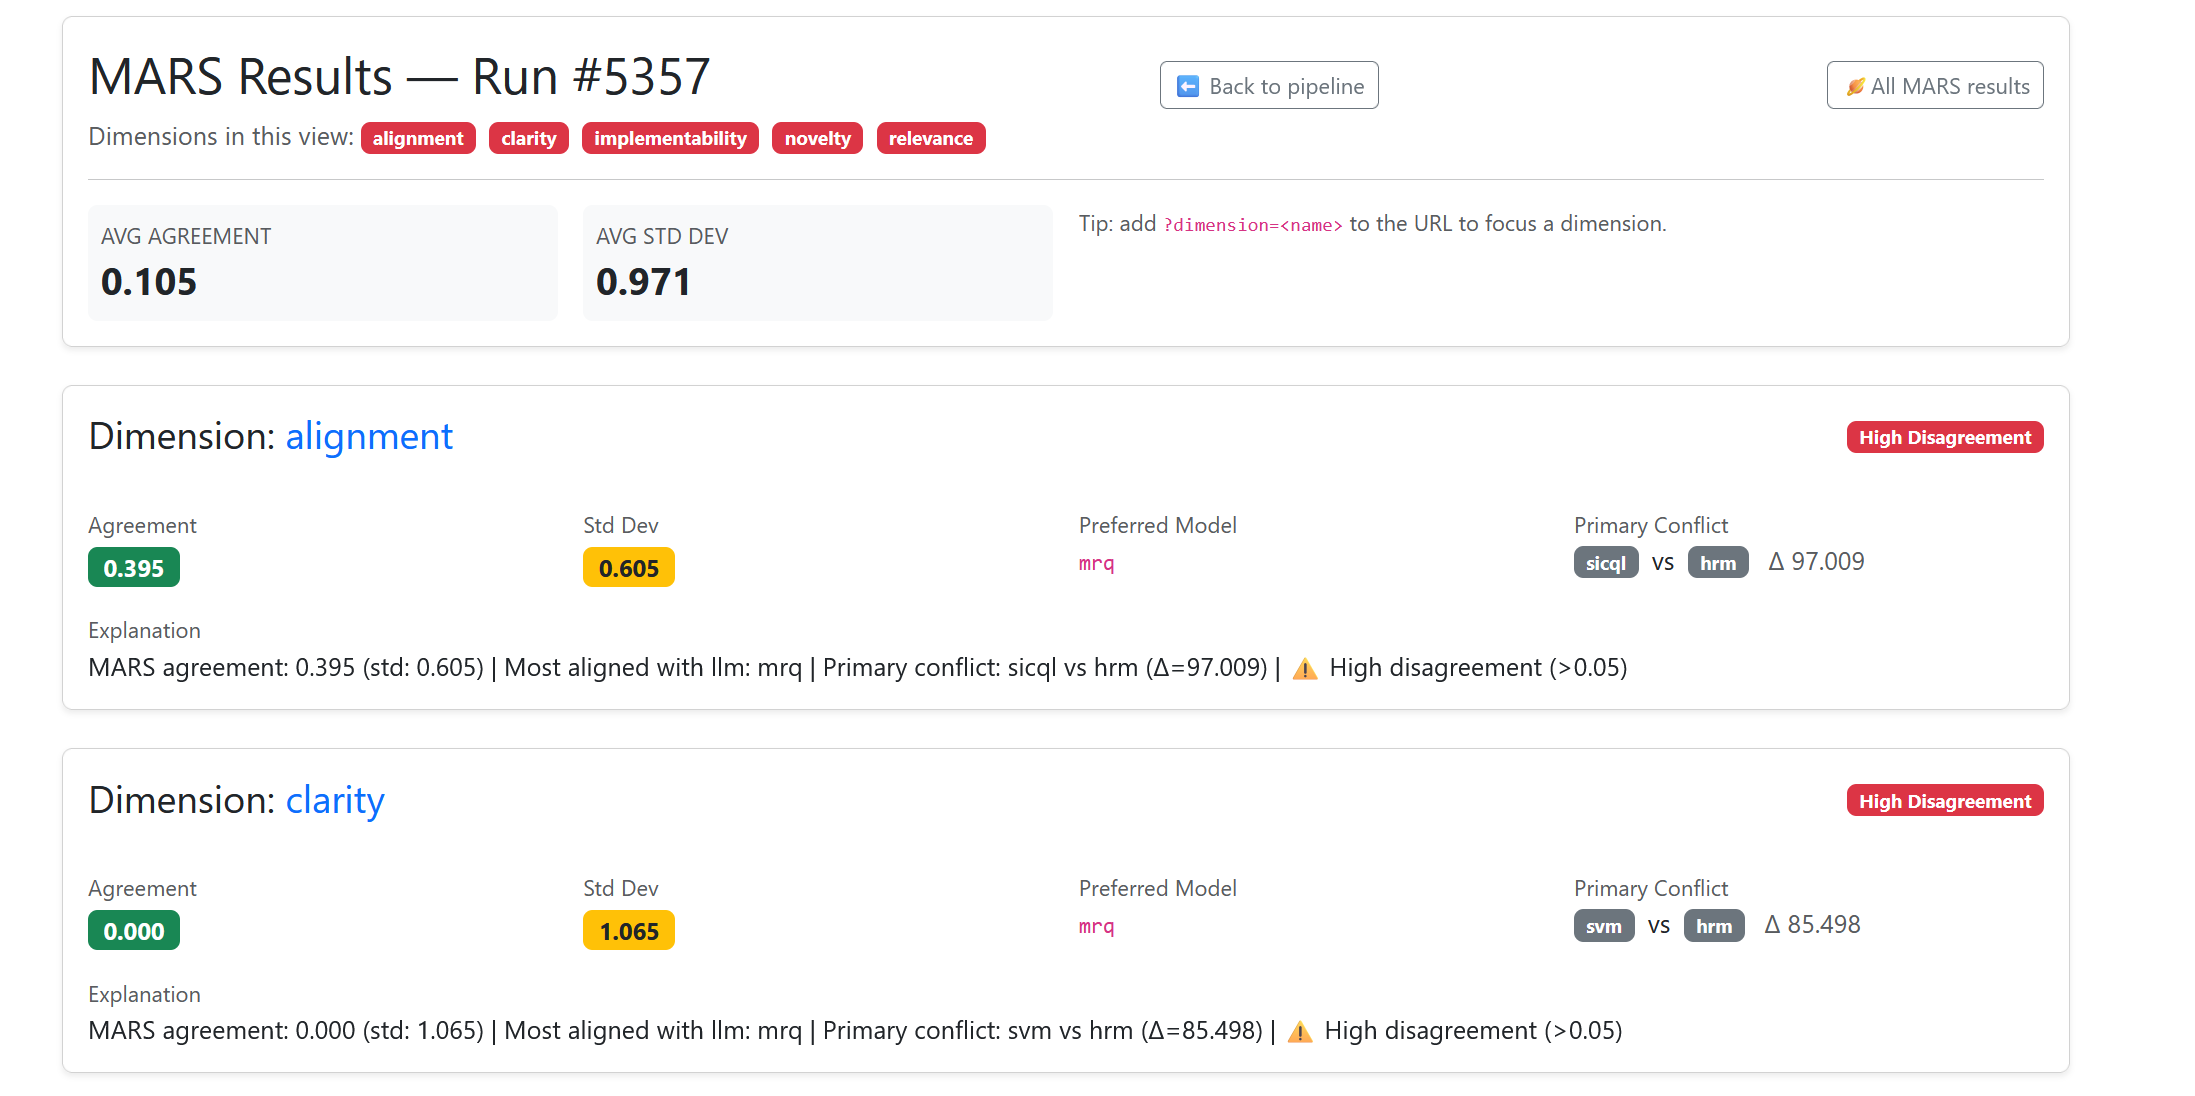The image size is (2195, 1096).
Task: Click High Disagreement badge for clarity
Action: pos(1944,801)
